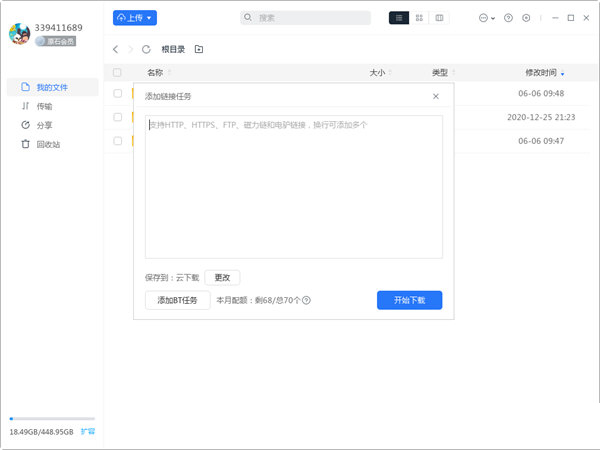This screenshot has height=450, width=600.
Task: Click the root directory breadcrumb
Action: tap(173, 49)
